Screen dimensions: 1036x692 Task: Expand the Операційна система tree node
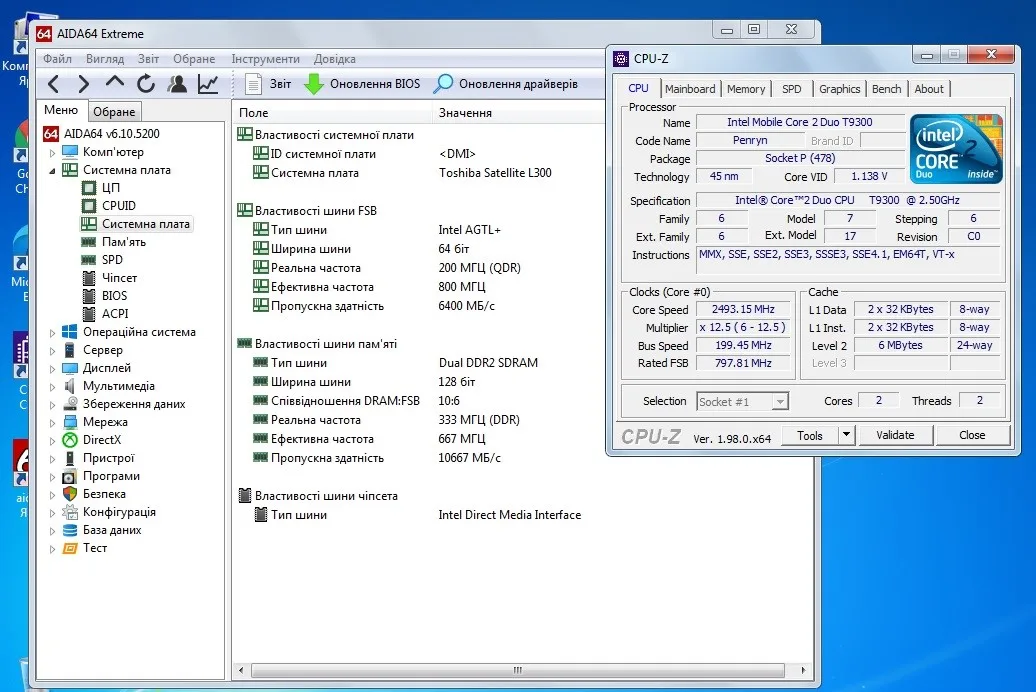tap(53, 333)
